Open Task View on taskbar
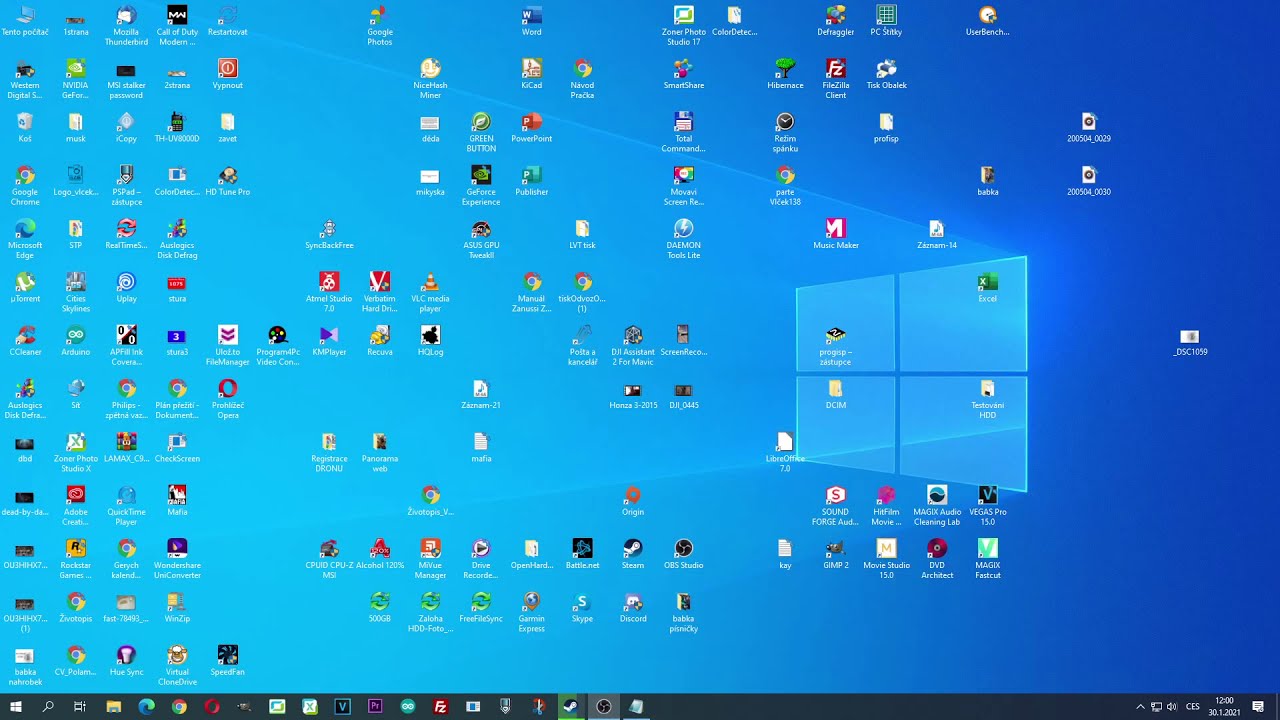Image resolution: width=1280 pixels, height=720 pixels. click(80, 707)
